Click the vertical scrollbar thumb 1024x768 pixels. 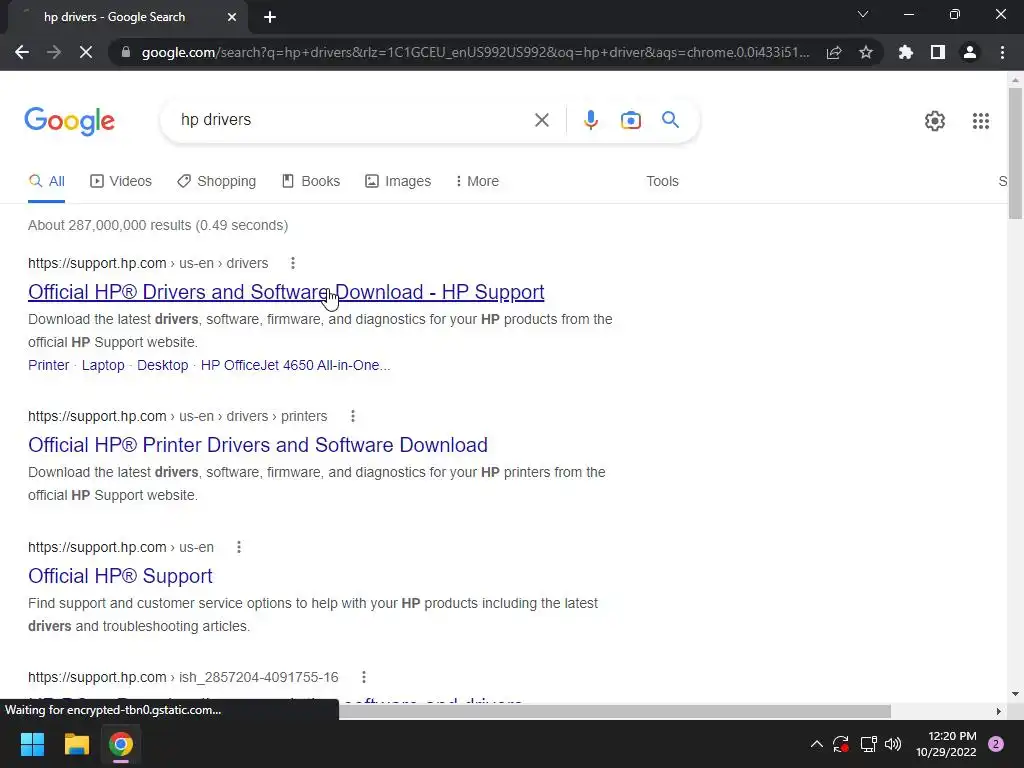coord(1015,153)
